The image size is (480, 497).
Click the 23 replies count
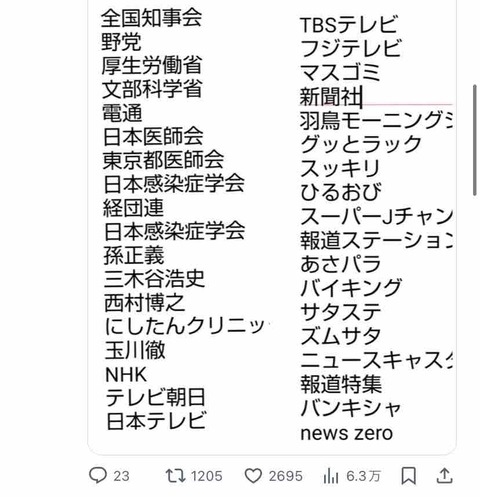coord(121,476)
